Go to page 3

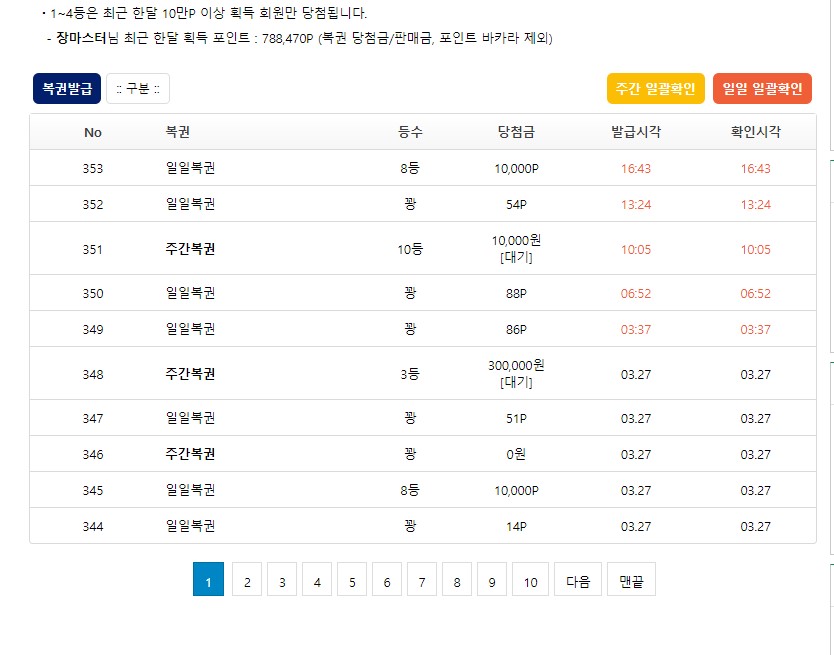(282, 579)
